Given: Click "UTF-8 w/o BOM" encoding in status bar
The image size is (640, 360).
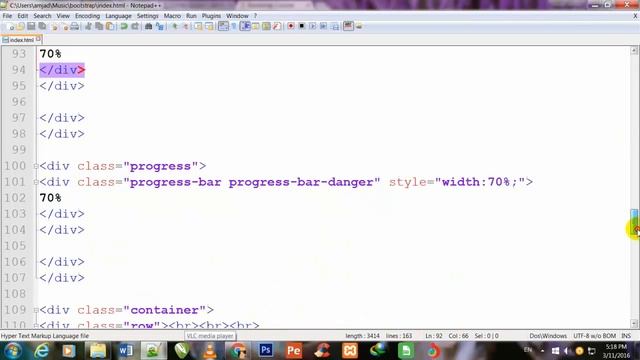Looking at the screenshot, I should 594,336.
